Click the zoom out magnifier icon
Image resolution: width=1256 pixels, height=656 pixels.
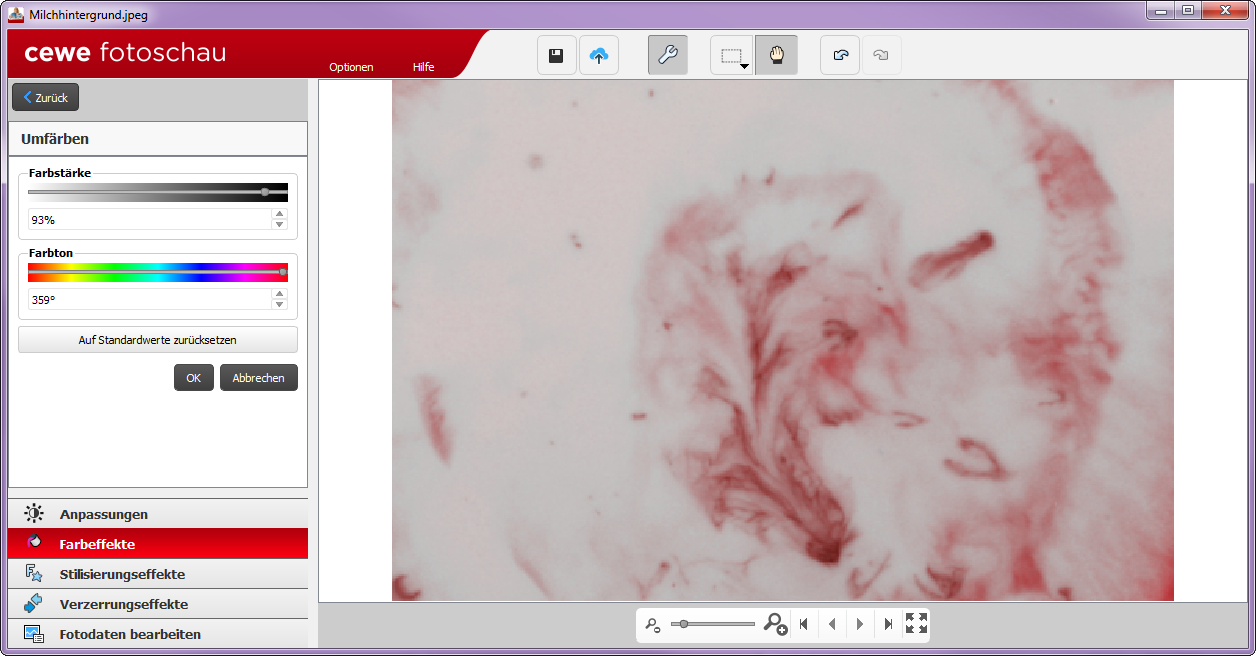point(653,625)
